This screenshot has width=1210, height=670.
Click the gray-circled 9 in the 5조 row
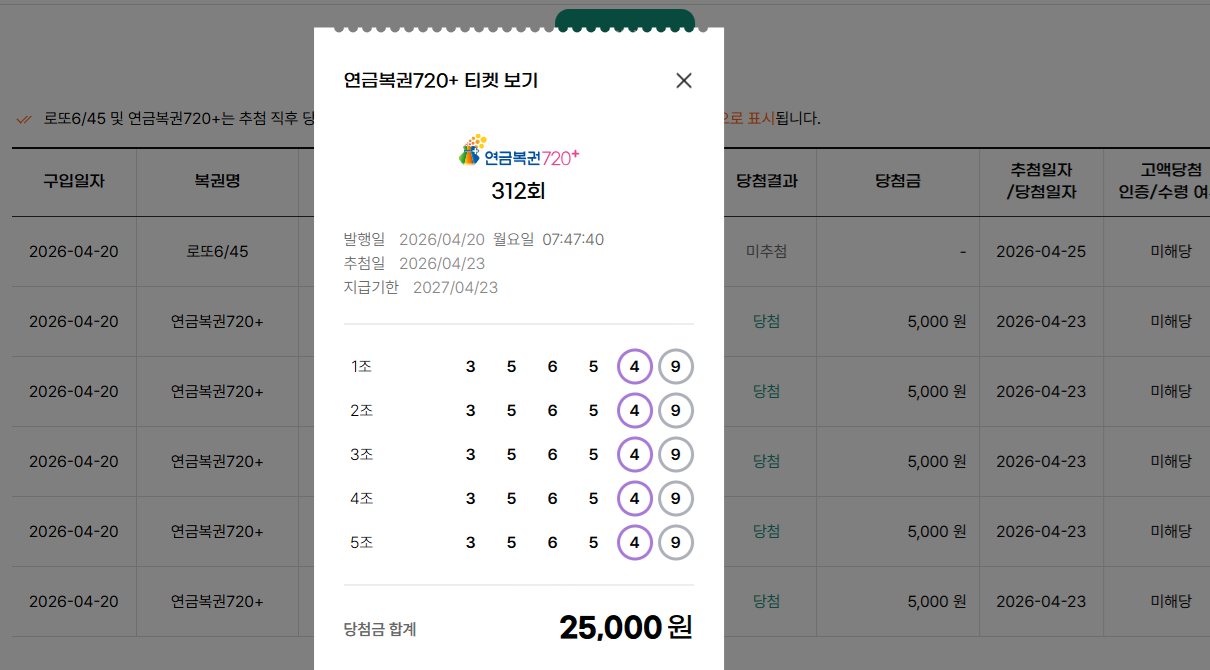(x=676, y=543)
